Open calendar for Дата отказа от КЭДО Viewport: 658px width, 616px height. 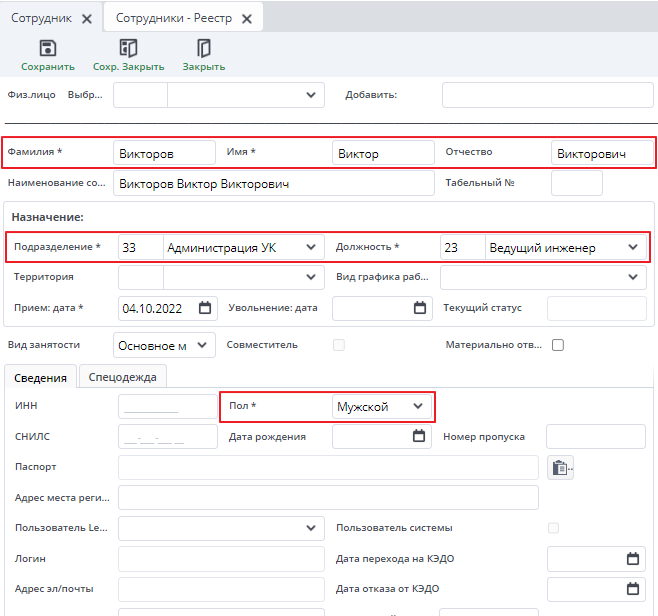coord(632,589)
